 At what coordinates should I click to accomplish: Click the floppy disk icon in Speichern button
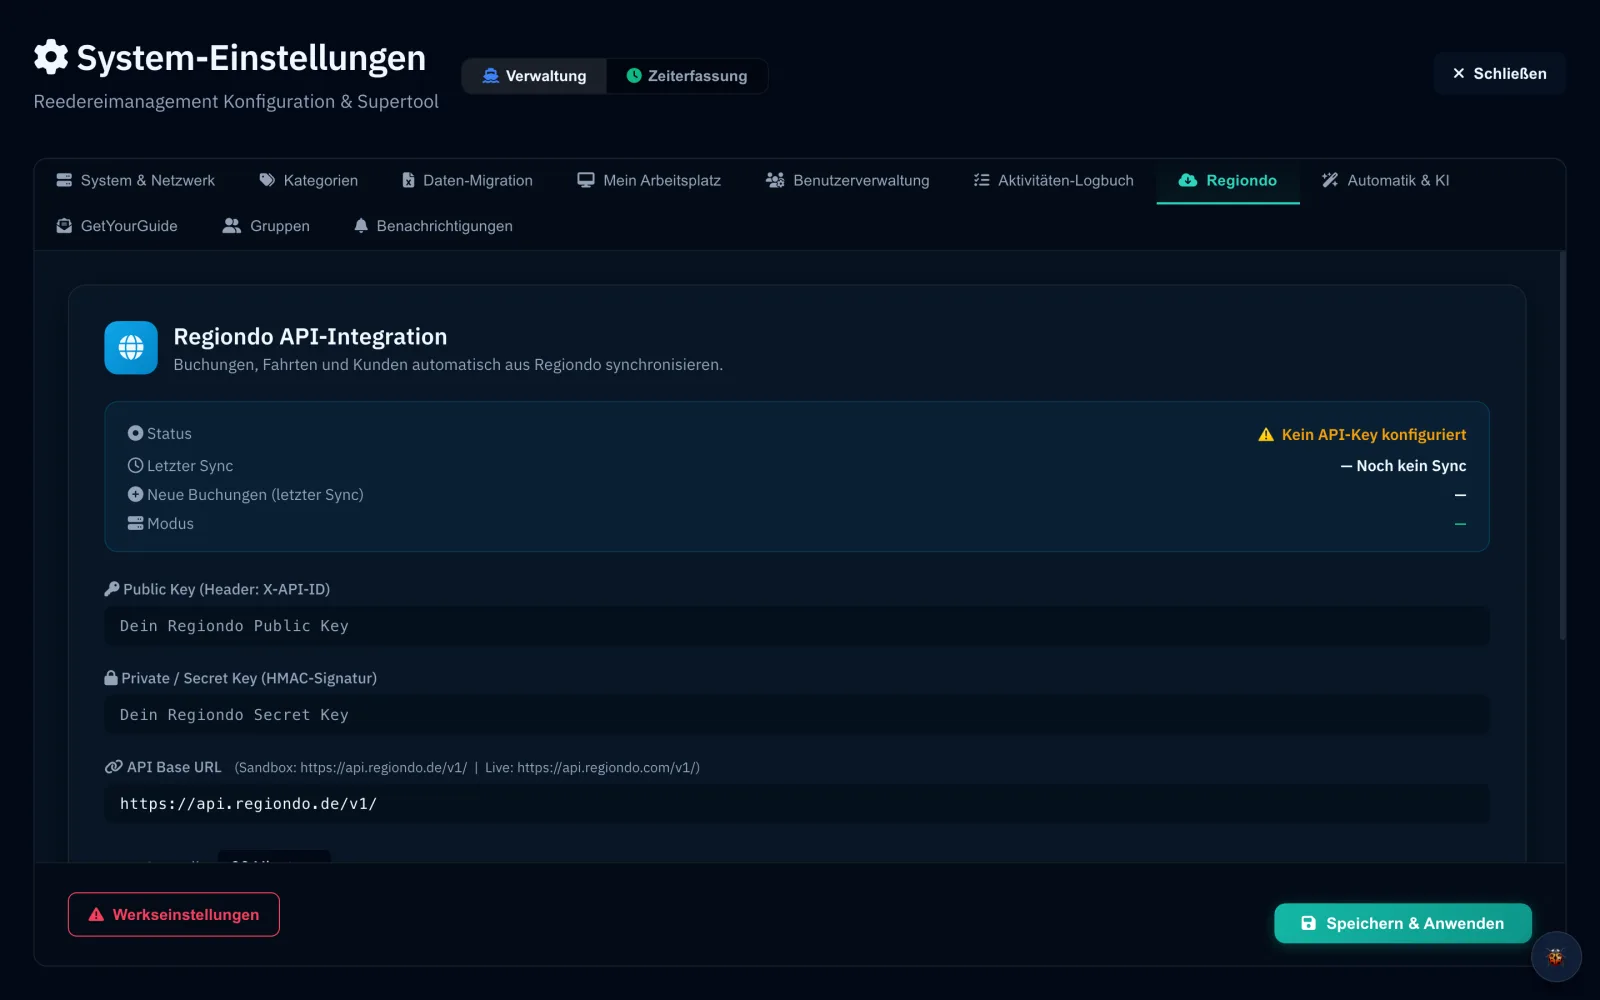coord(1308,923)
